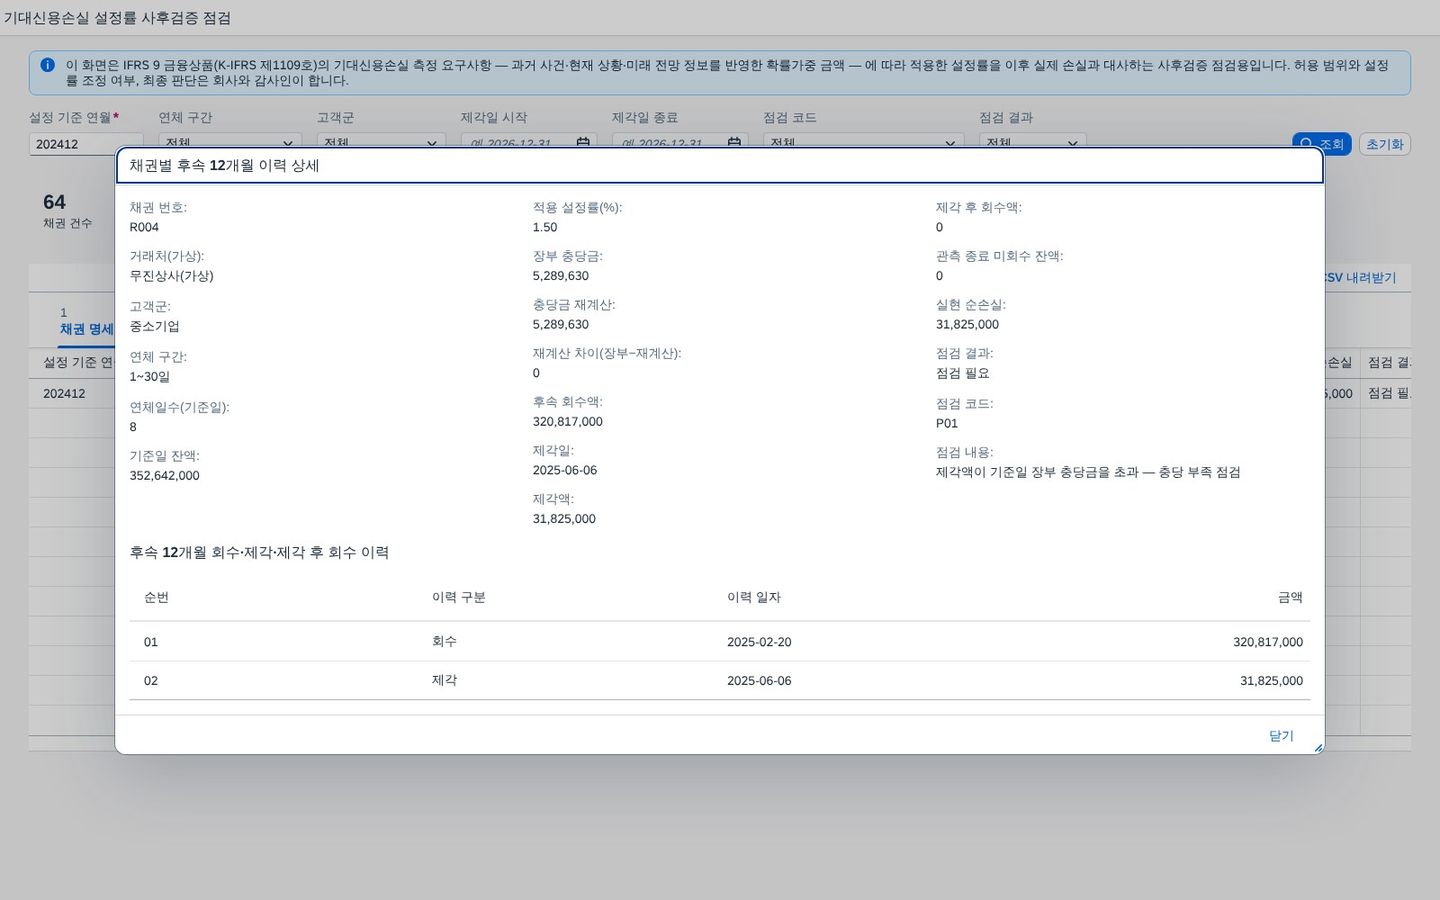Click the 초기화 reset button

pos(1385,144)
